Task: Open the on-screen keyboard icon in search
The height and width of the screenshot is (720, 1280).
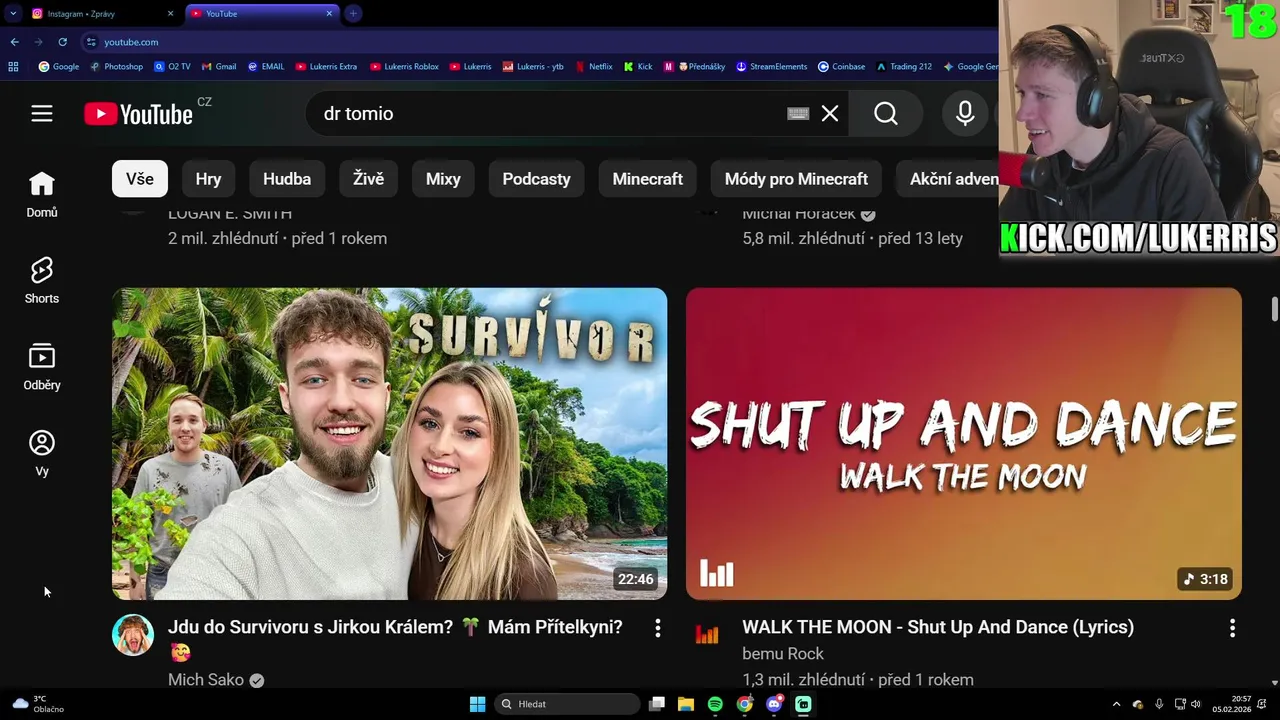Action: pos(798,114)
